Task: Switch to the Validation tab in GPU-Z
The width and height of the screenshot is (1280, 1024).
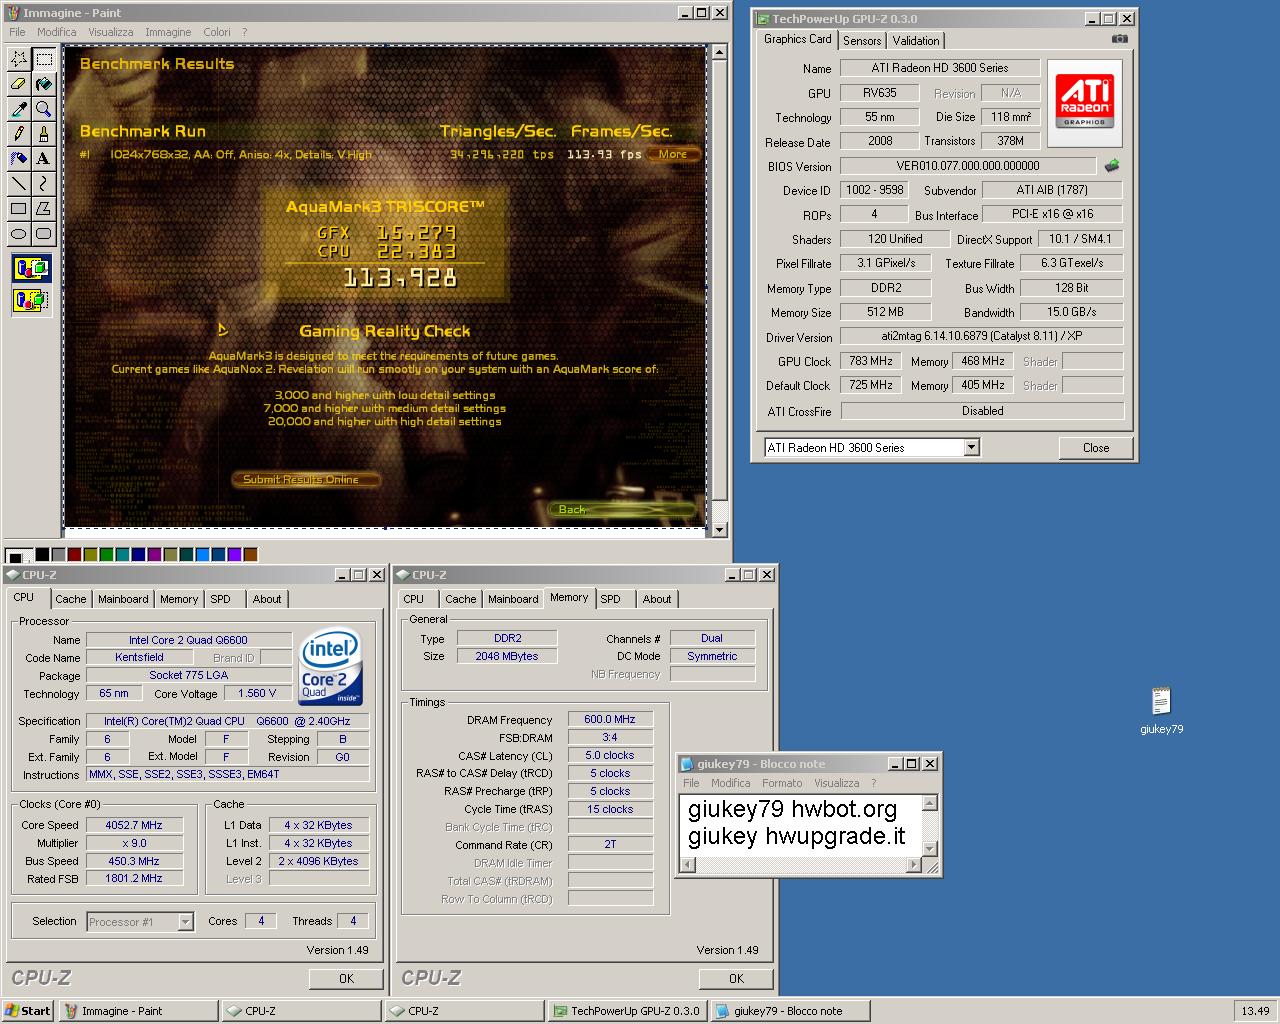Action: tap(916, 41)
